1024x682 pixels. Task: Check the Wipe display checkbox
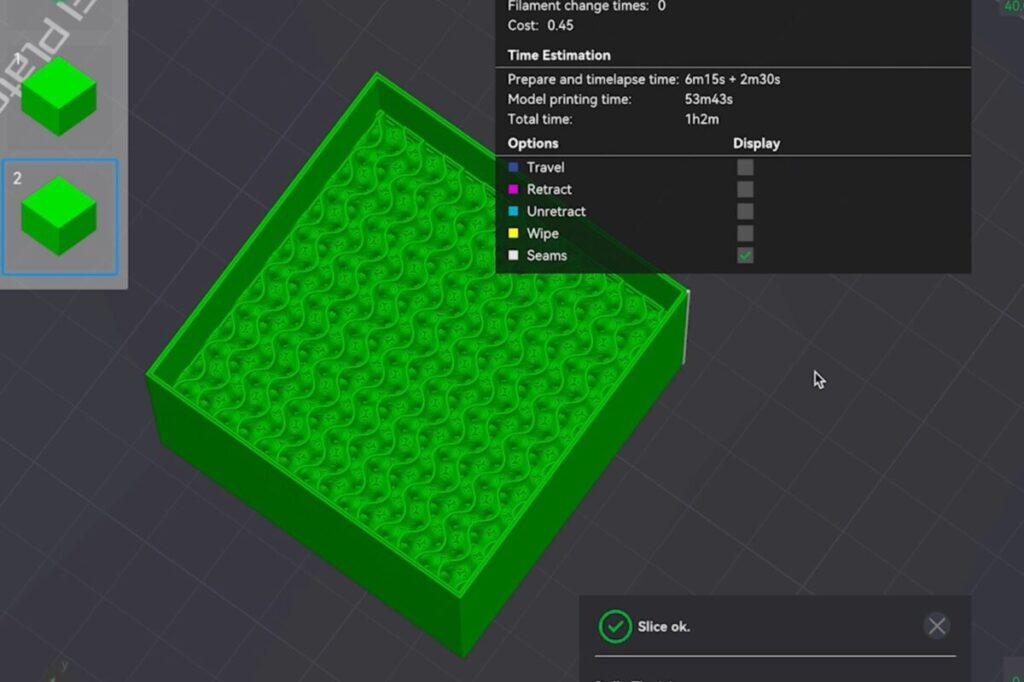[x=745, y=234]
